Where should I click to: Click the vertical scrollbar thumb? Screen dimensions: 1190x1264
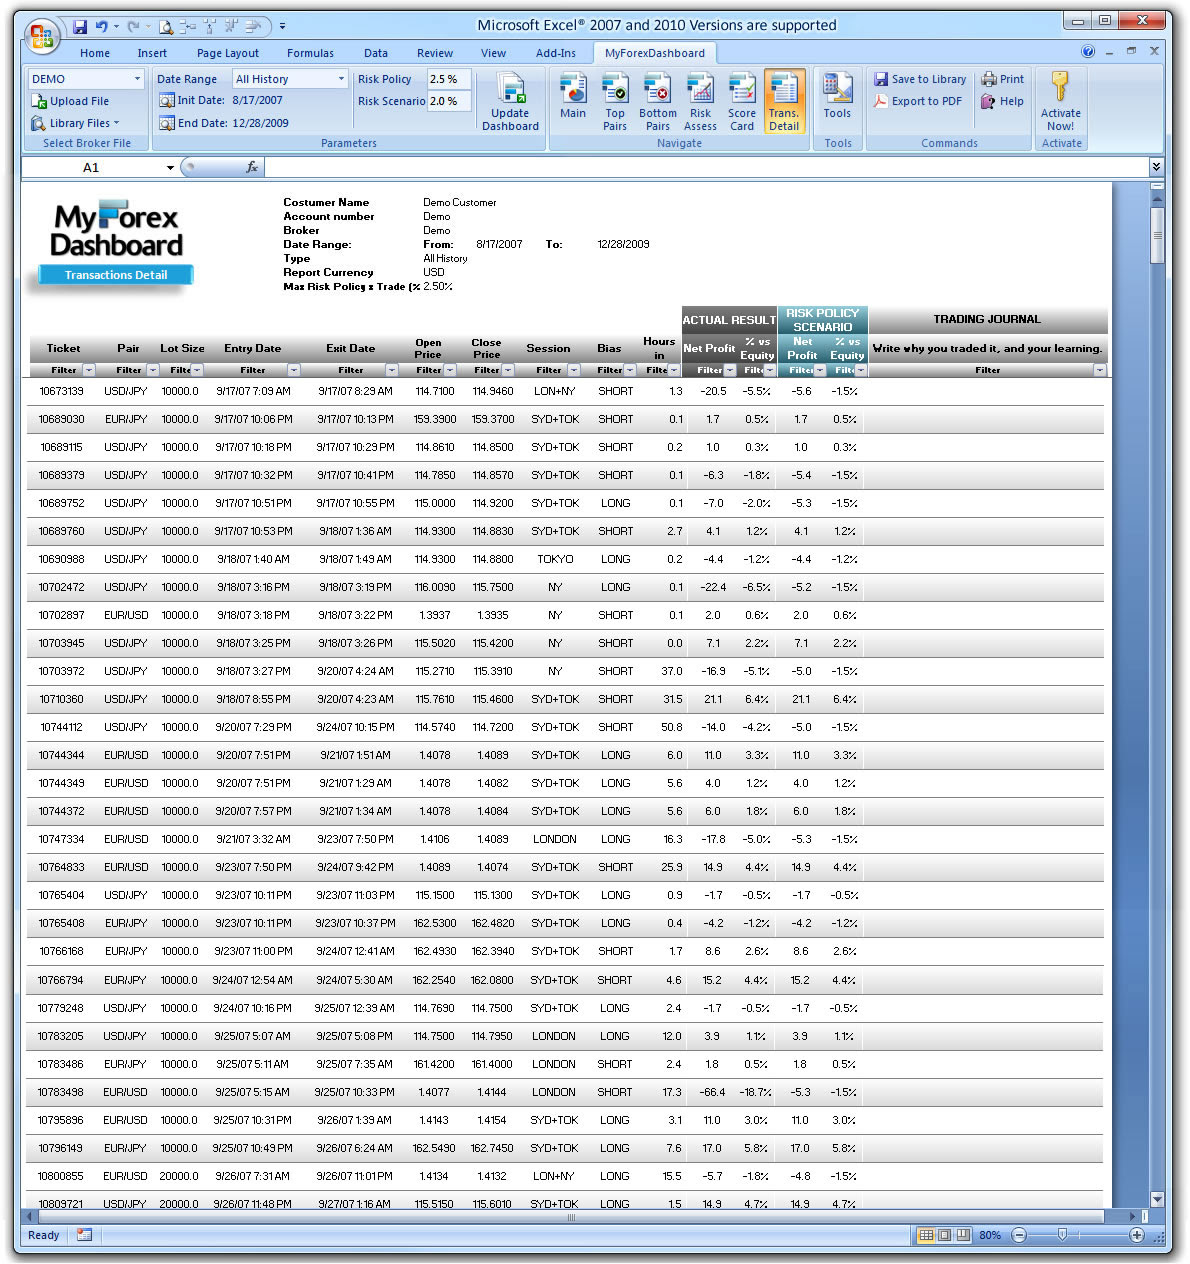(1157, 235)
